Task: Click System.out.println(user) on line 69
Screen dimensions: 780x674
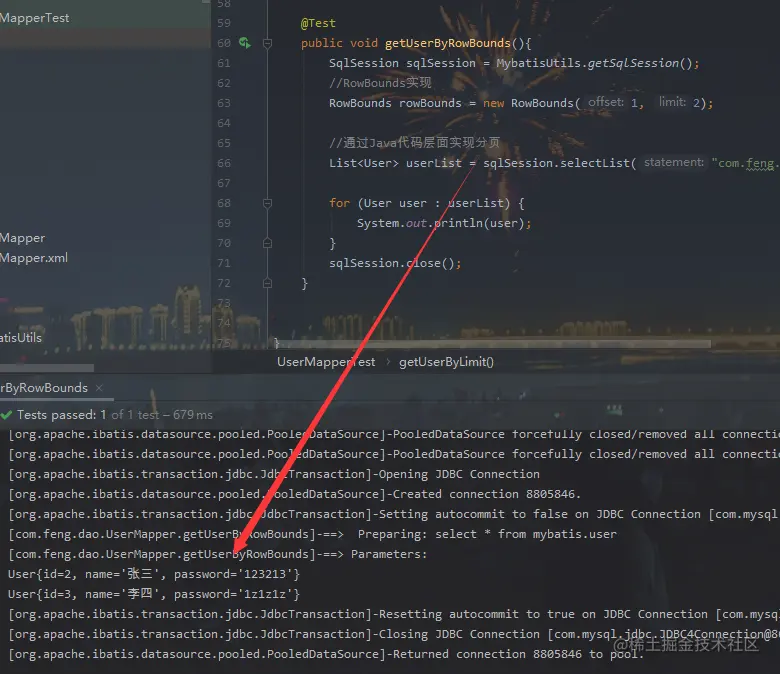Action: 440,223
